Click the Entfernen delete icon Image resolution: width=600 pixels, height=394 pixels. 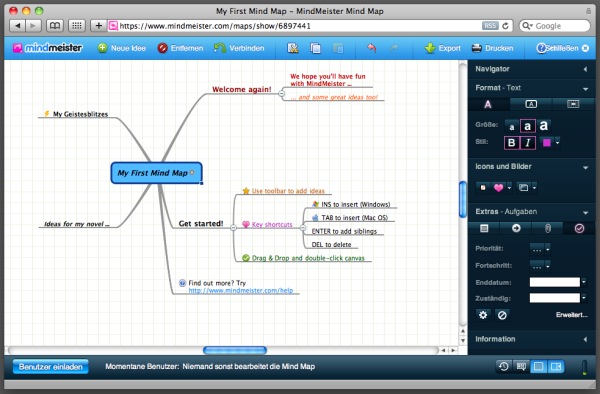click(x=163, y=48)
